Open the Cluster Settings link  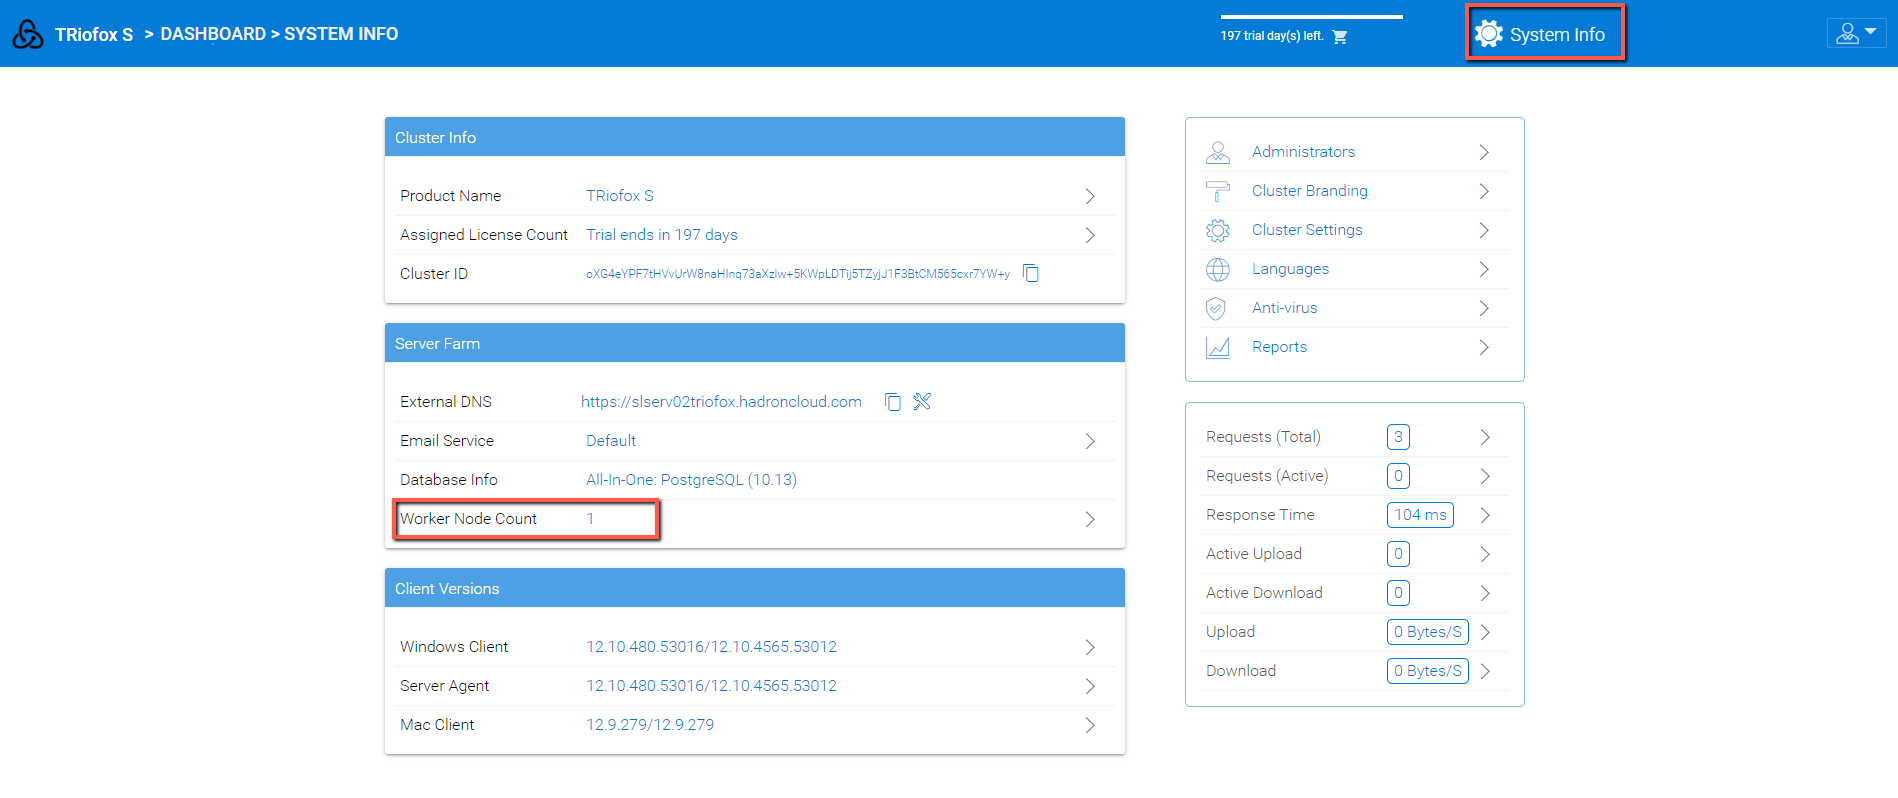click(1307, 230)
